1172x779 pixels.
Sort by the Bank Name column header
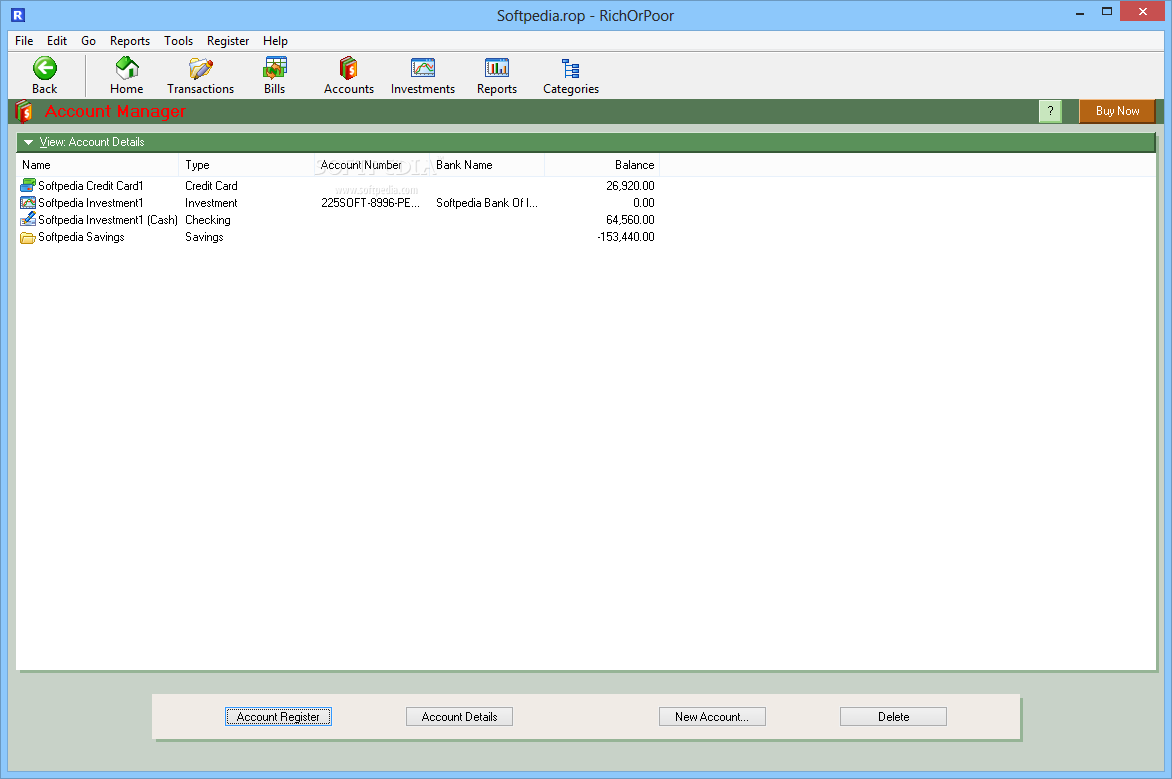click(x=487, y=165)
